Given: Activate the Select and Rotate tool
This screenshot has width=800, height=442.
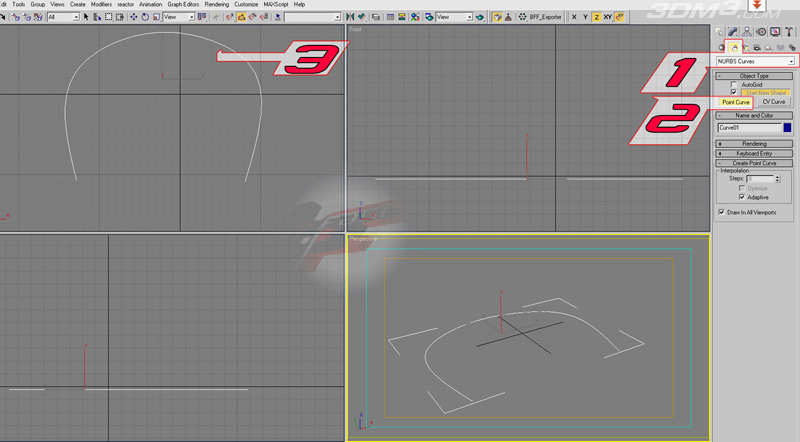Looking at the screenshot, I should (x=146, y=17).
